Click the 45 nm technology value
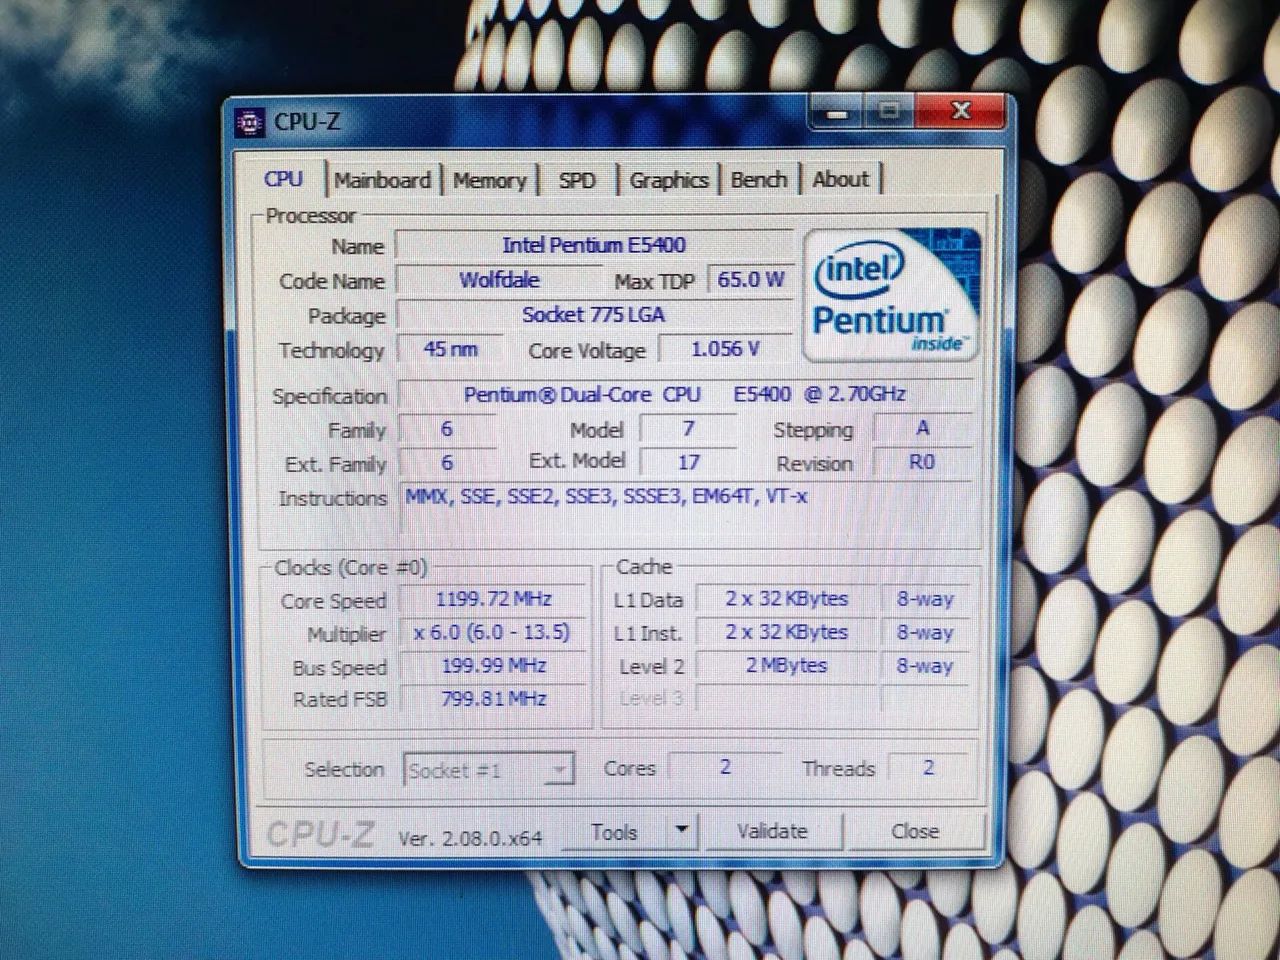The height and width of the screenshot is (960, 1280). pos(450,349)
